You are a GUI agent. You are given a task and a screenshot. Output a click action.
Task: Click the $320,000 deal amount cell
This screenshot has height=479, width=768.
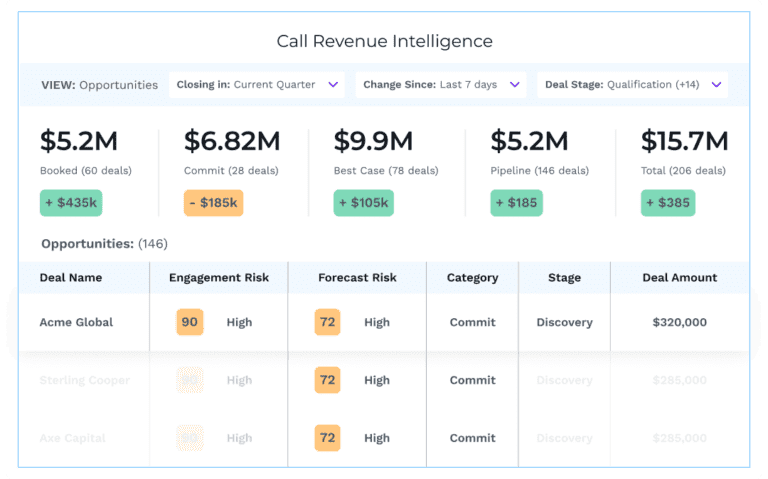coord(679,322)
